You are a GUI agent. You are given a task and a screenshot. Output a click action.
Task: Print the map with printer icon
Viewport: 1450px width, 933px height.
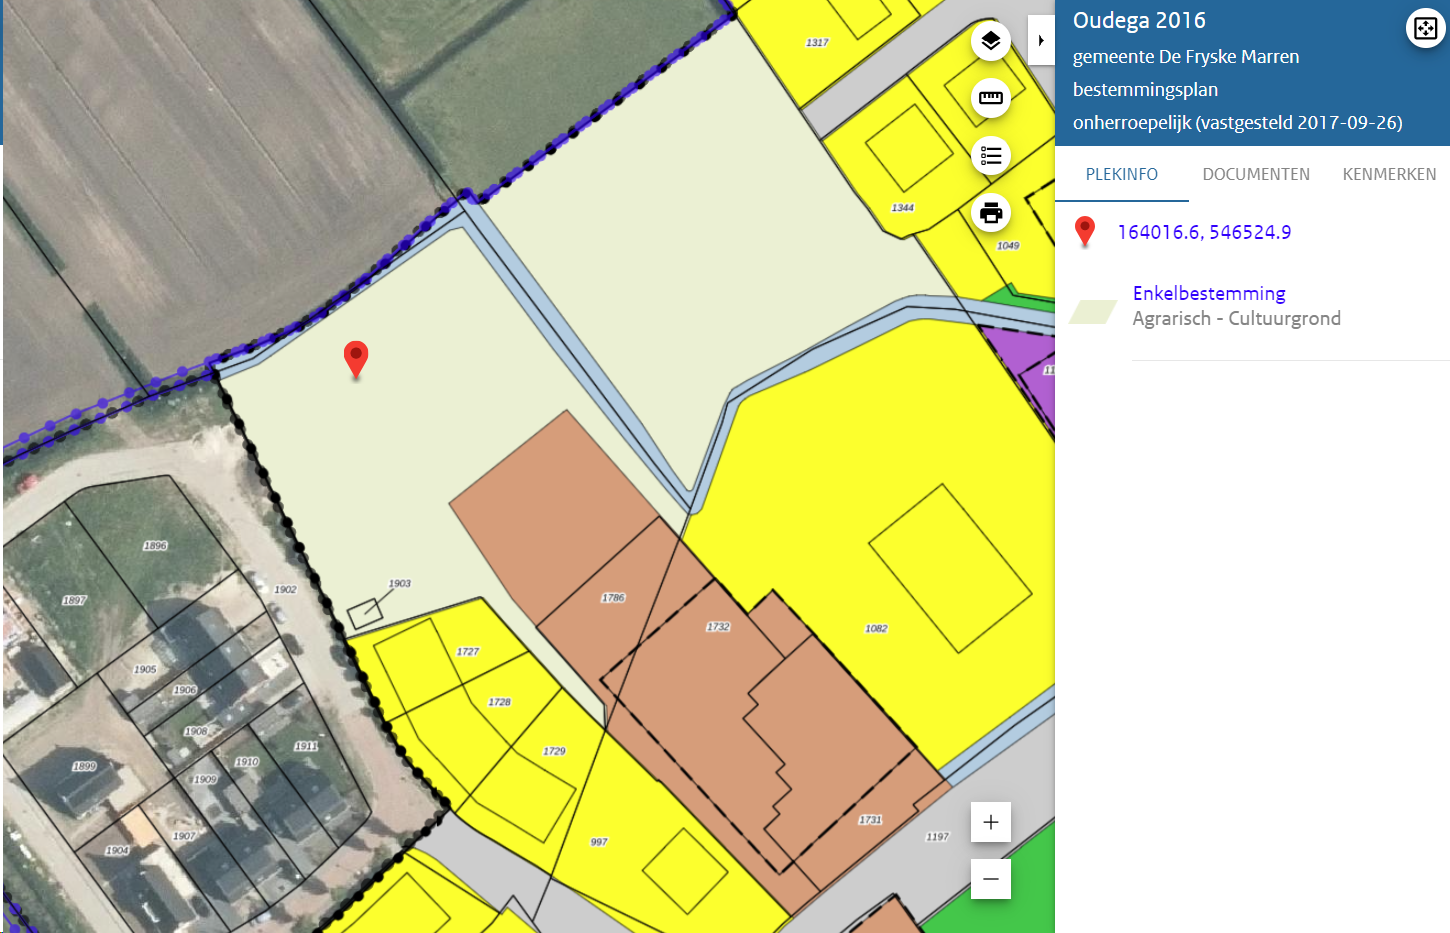pos(991,212)
